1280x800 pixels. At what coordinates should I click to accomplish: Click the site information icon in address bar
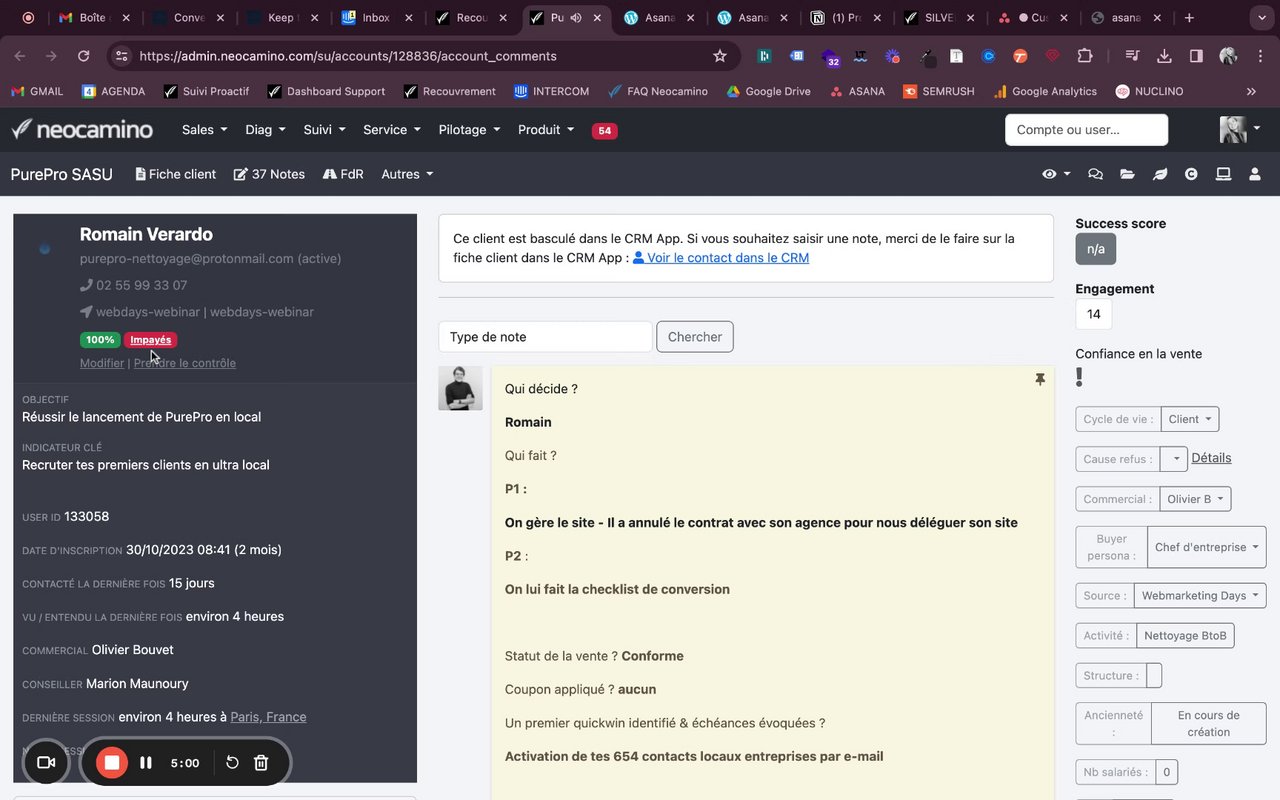pyautogui.click(x=121, y=56)
